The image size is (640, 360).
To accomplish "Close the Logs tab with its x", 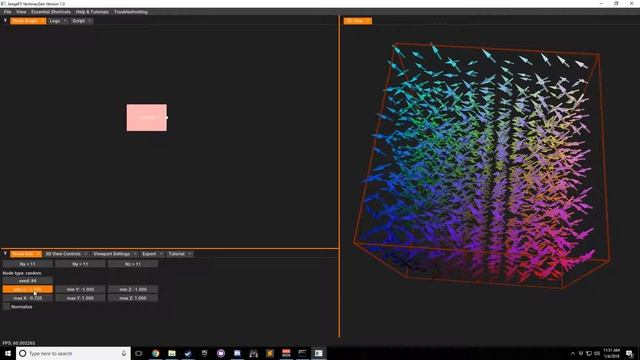I will (x=65, y=21).
